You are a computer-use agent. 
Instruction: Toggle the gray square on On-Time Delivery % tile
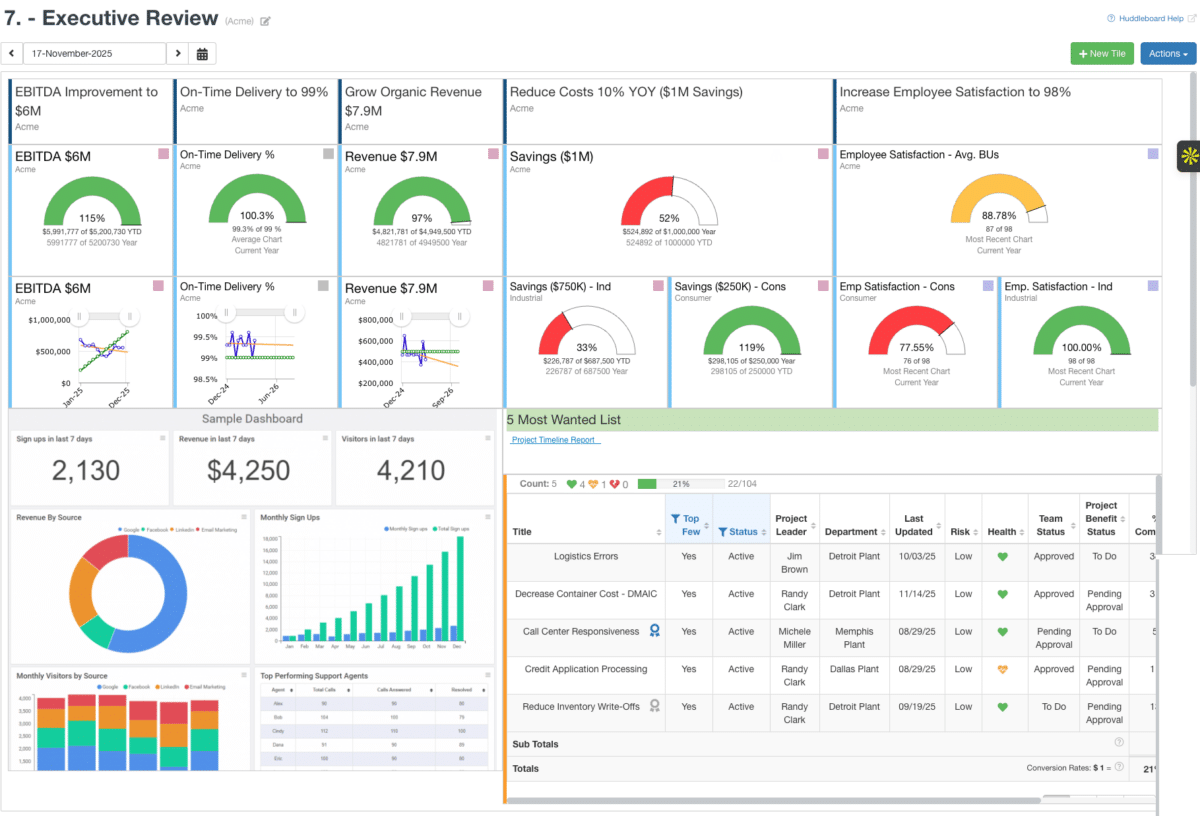click(327, 154)
